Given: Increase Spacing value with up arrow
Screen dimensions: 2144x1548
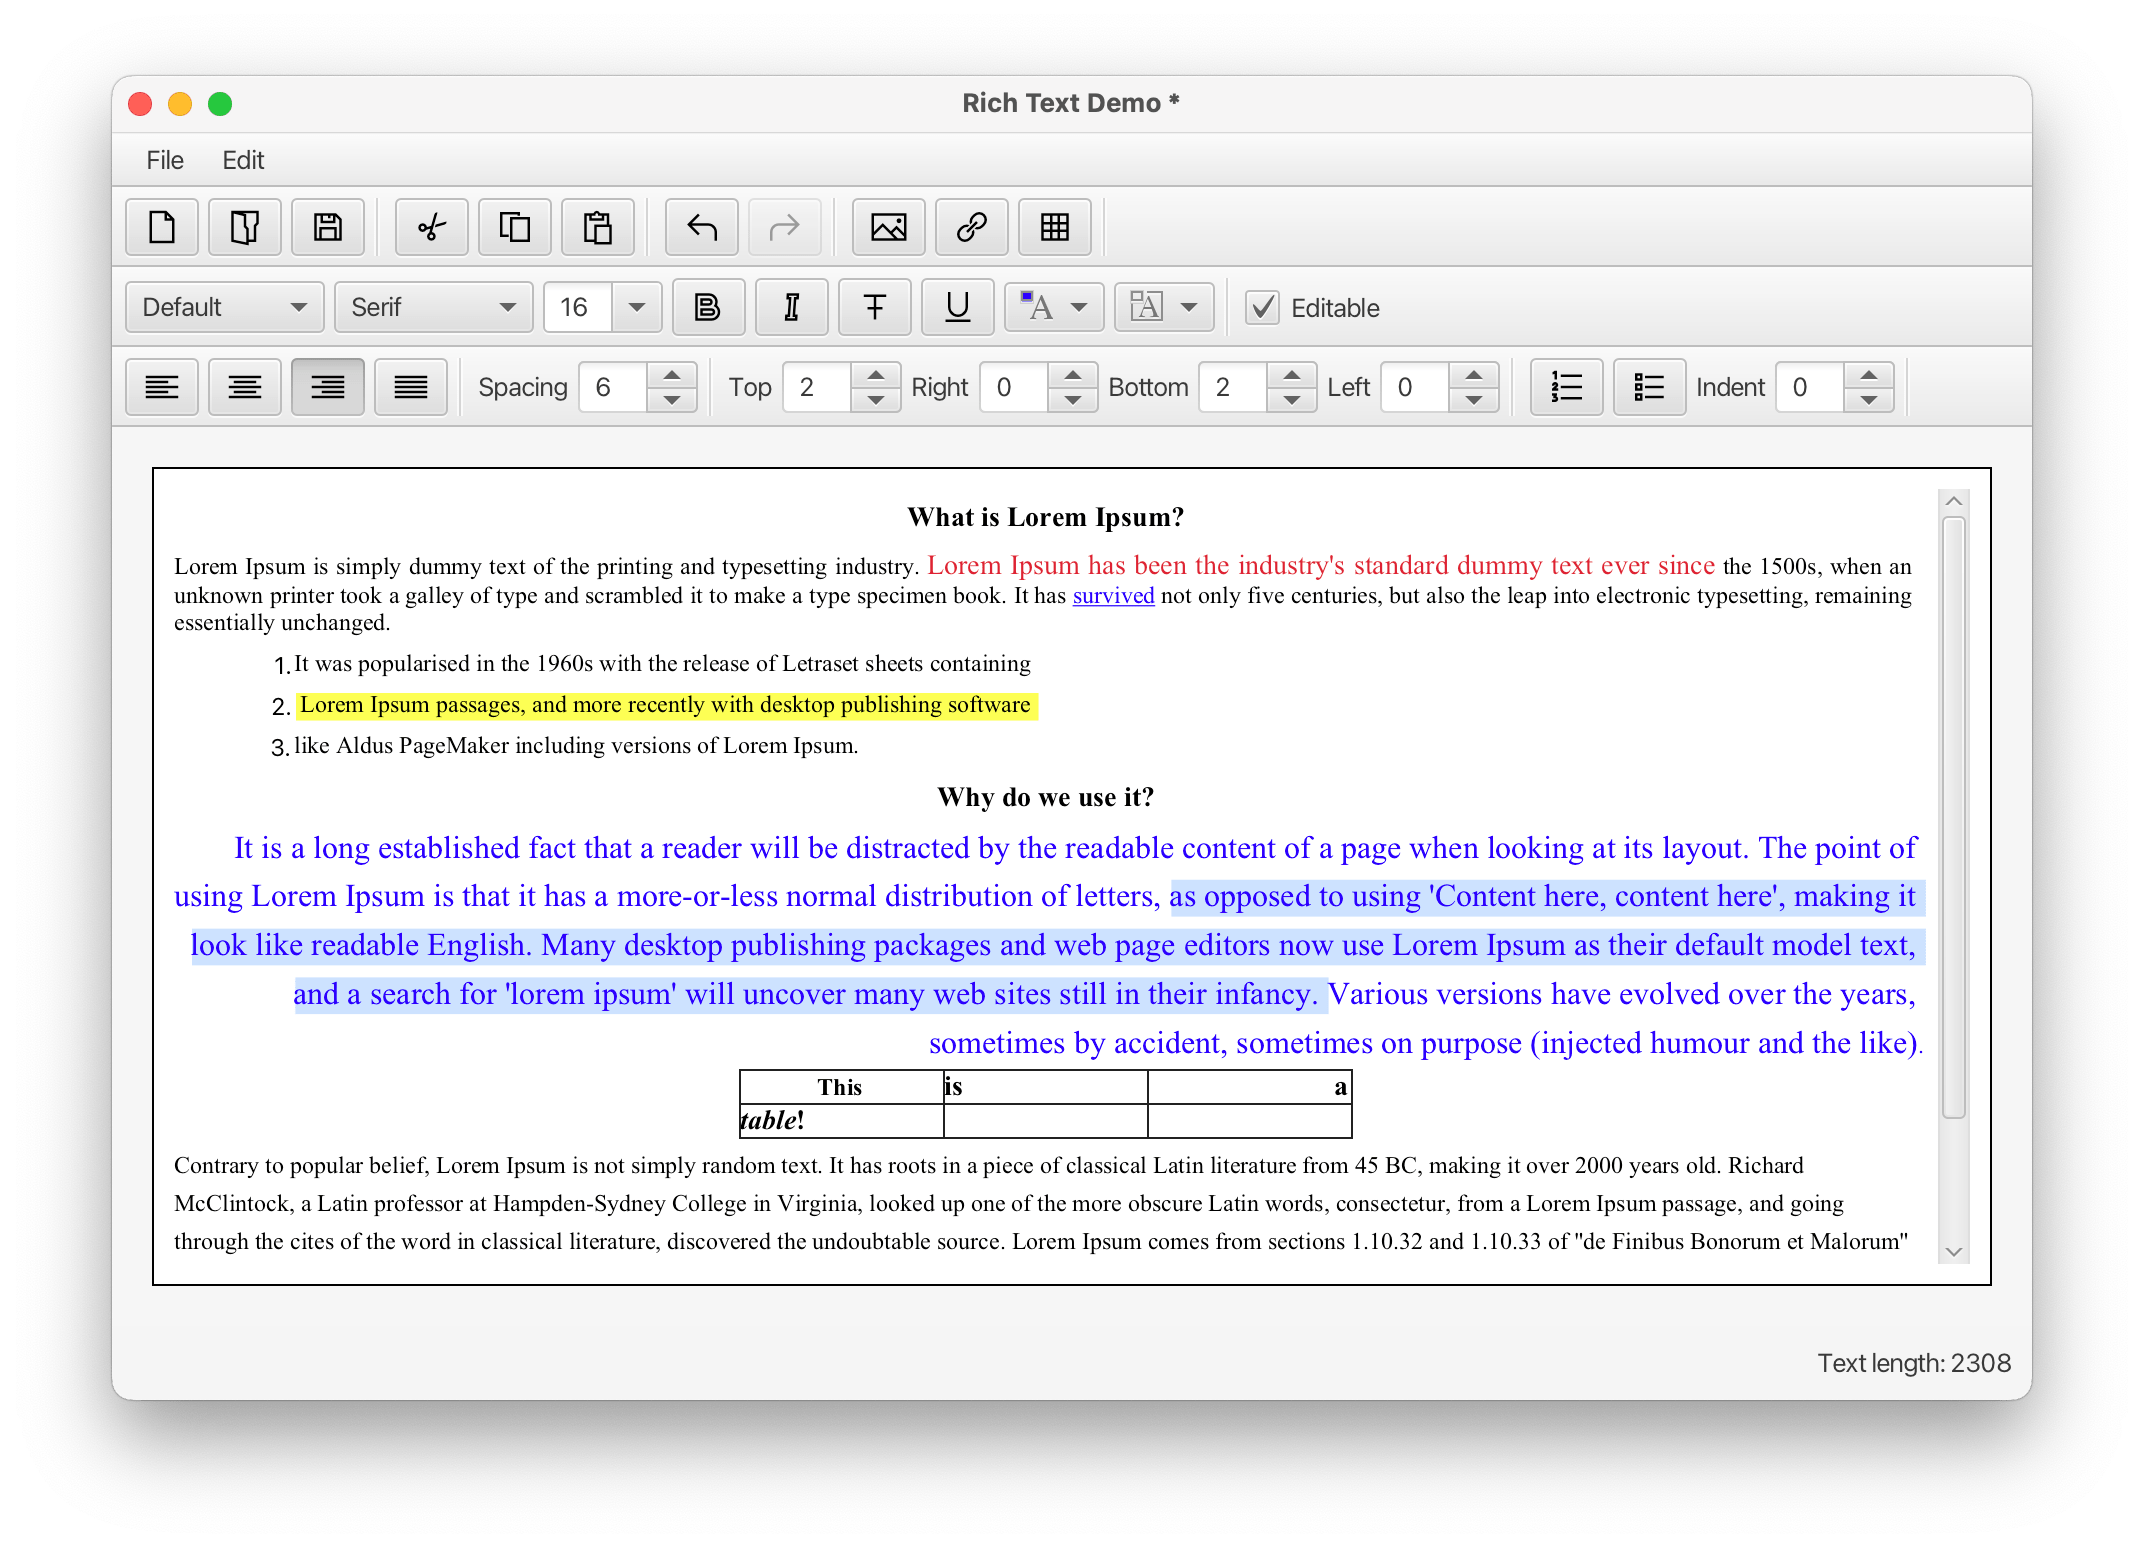Looking at the screenshot, I should (672, 375).
